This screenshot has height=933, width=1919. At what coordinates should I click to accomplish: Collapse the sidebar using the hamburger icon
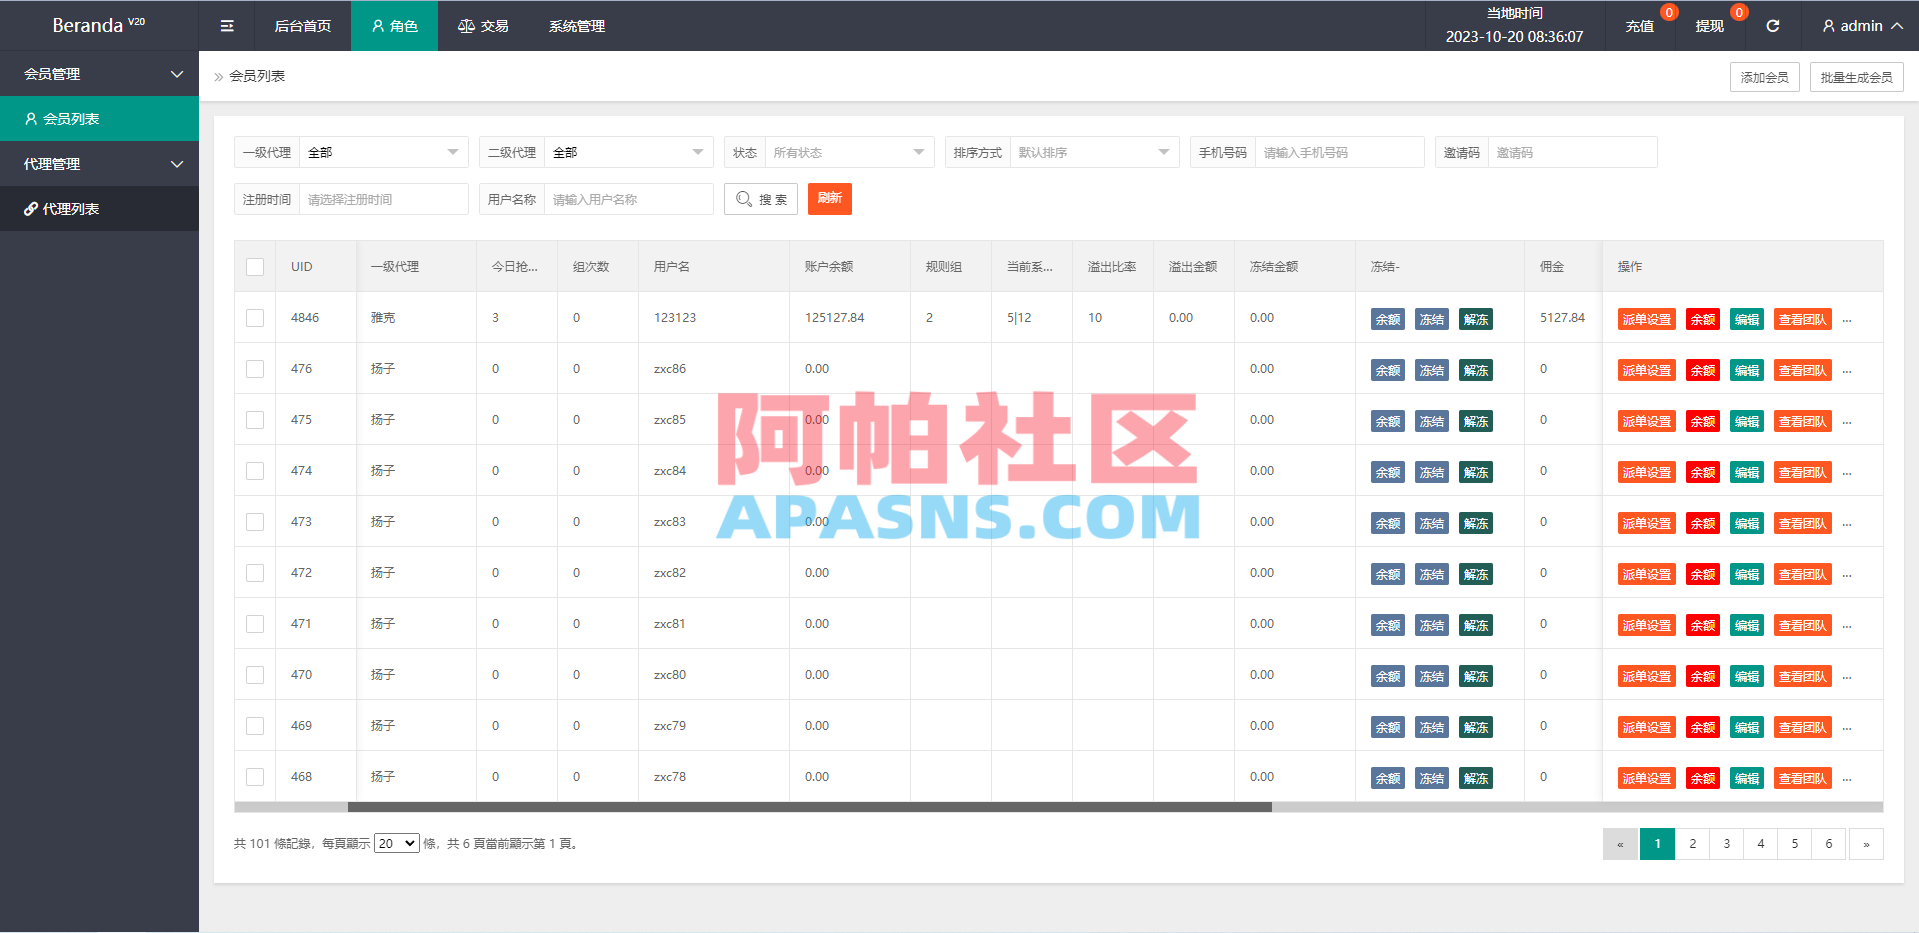(226, 25)
